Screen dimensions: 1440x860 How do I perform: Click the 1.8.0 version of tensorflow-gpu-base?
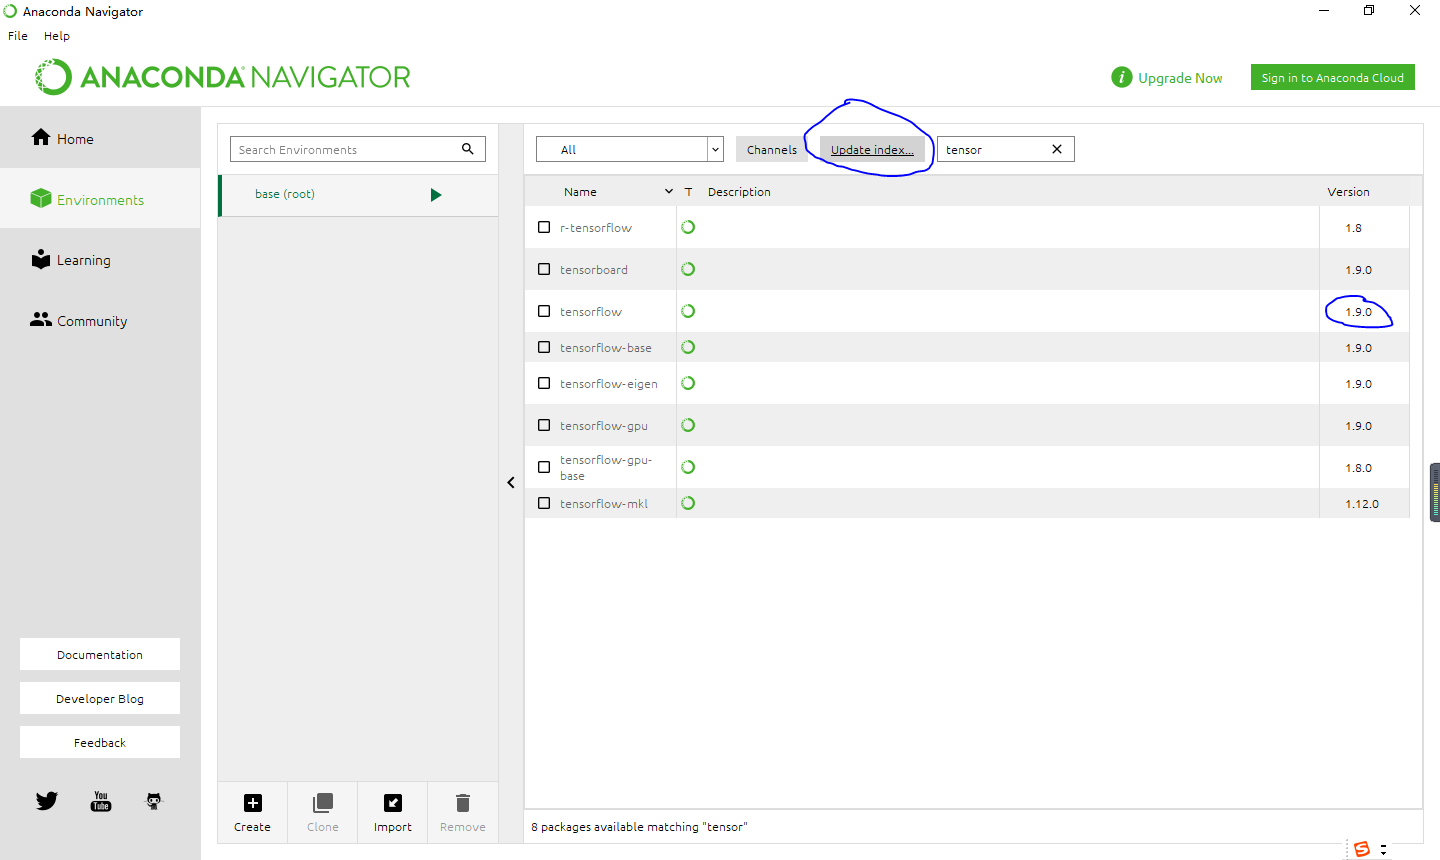1359,468
